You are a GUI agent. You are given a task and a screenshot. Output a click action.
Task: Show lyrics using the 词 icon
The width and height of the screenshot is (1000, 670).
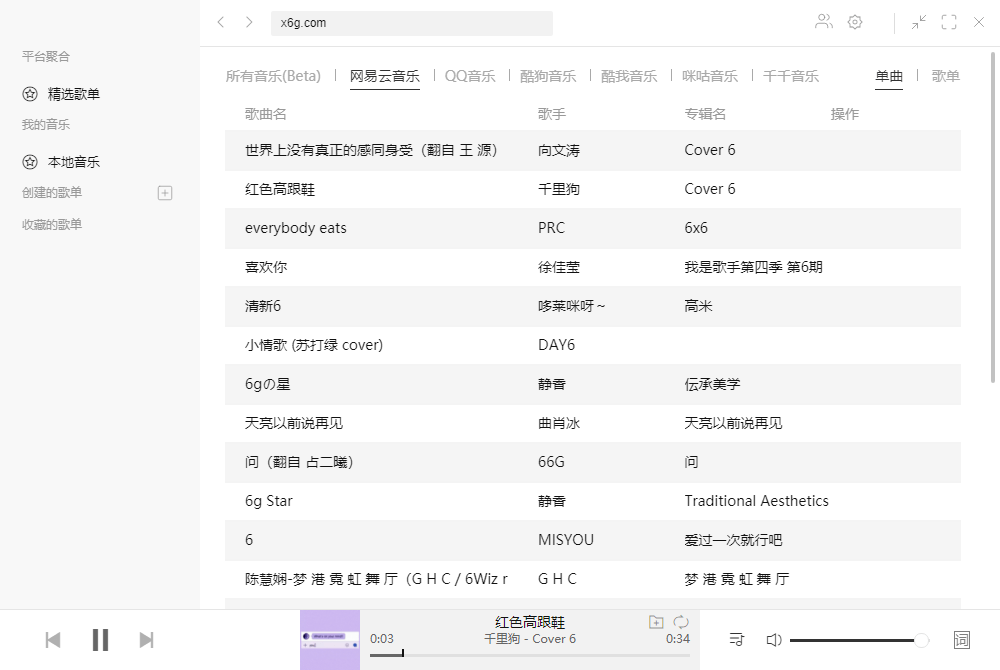pos(961,639)
